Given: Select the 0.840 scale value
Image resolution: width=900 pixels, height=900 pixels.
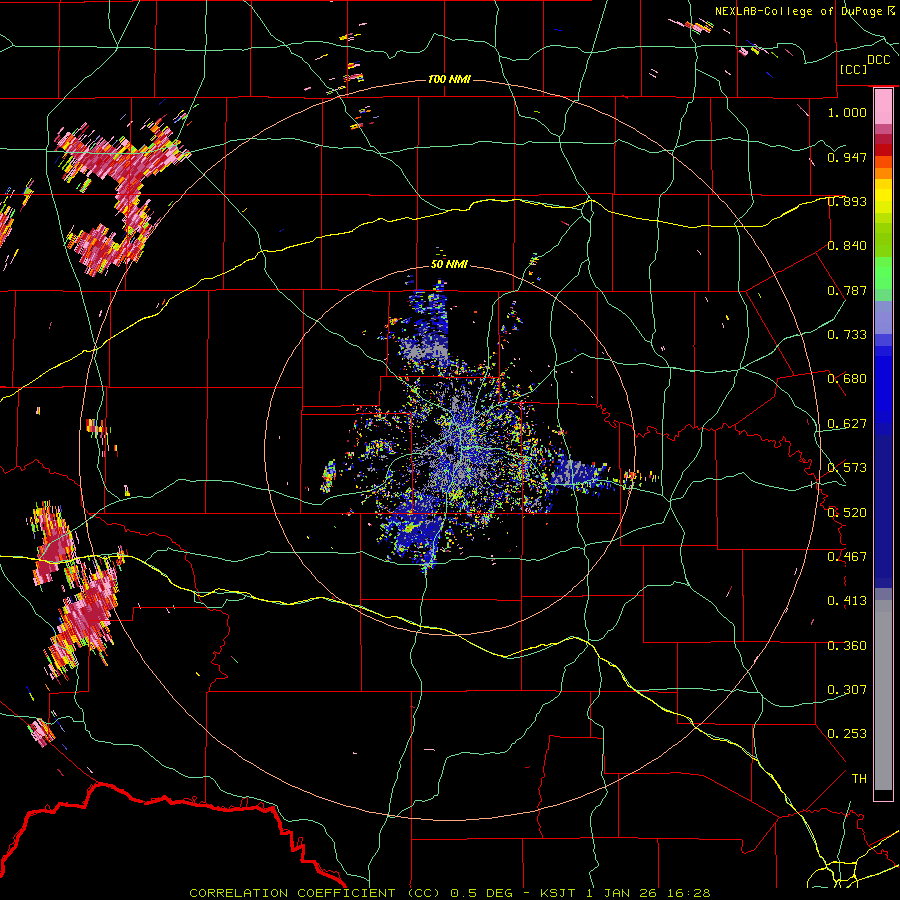Looking at the screenshot, I should click(x=847, y=245).
